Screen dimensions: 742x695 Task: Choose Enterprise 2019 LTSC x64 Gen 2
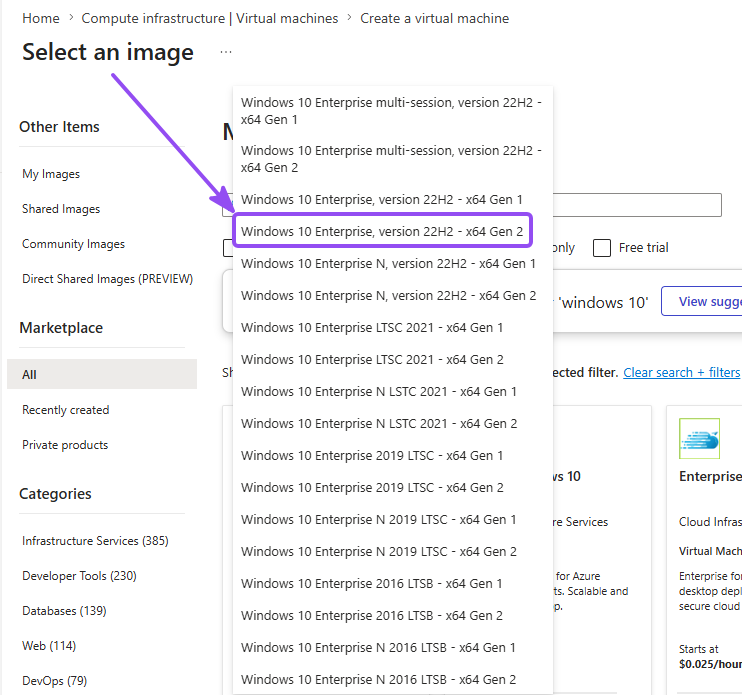pos(392,487)
